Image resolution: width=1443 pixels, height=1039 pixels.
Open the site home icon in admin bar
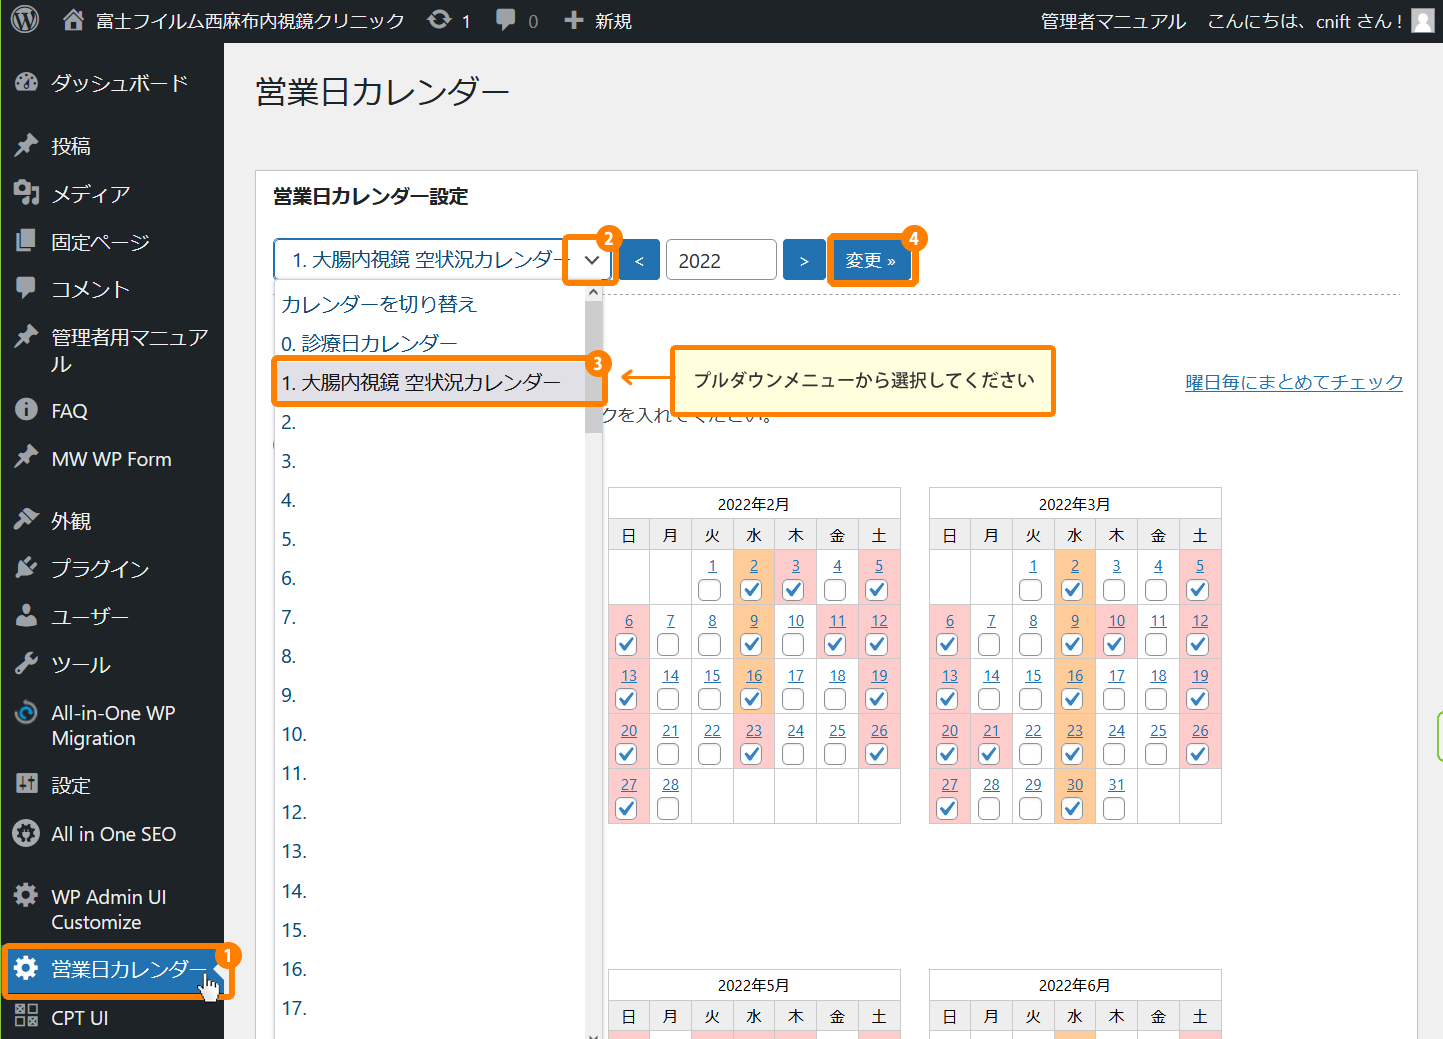pyautogui.click(x=73, y=20)
